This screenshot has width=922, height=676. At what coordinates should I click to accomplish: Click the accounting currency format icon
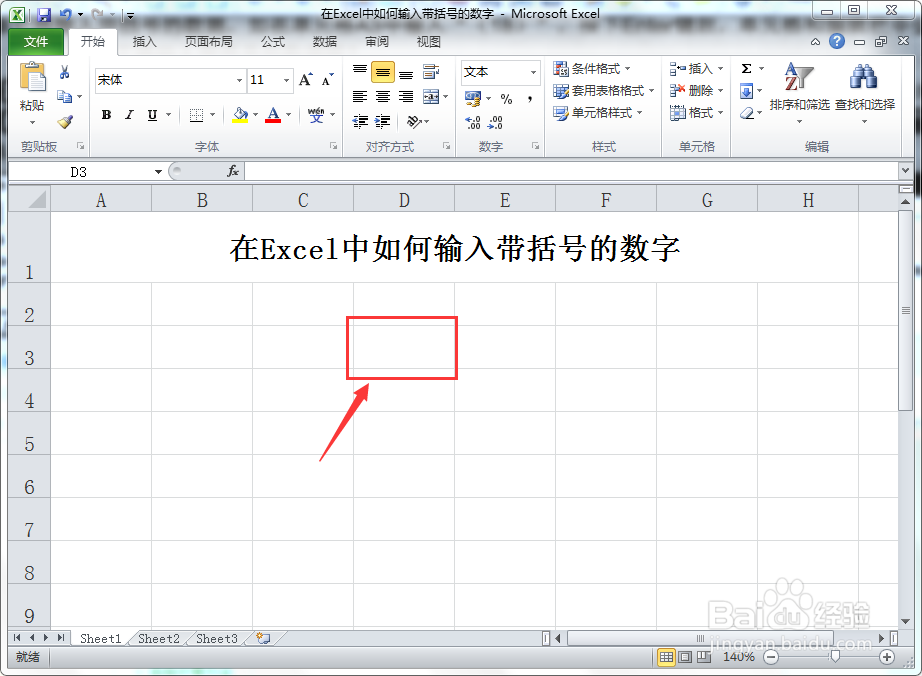pos(473,99)
